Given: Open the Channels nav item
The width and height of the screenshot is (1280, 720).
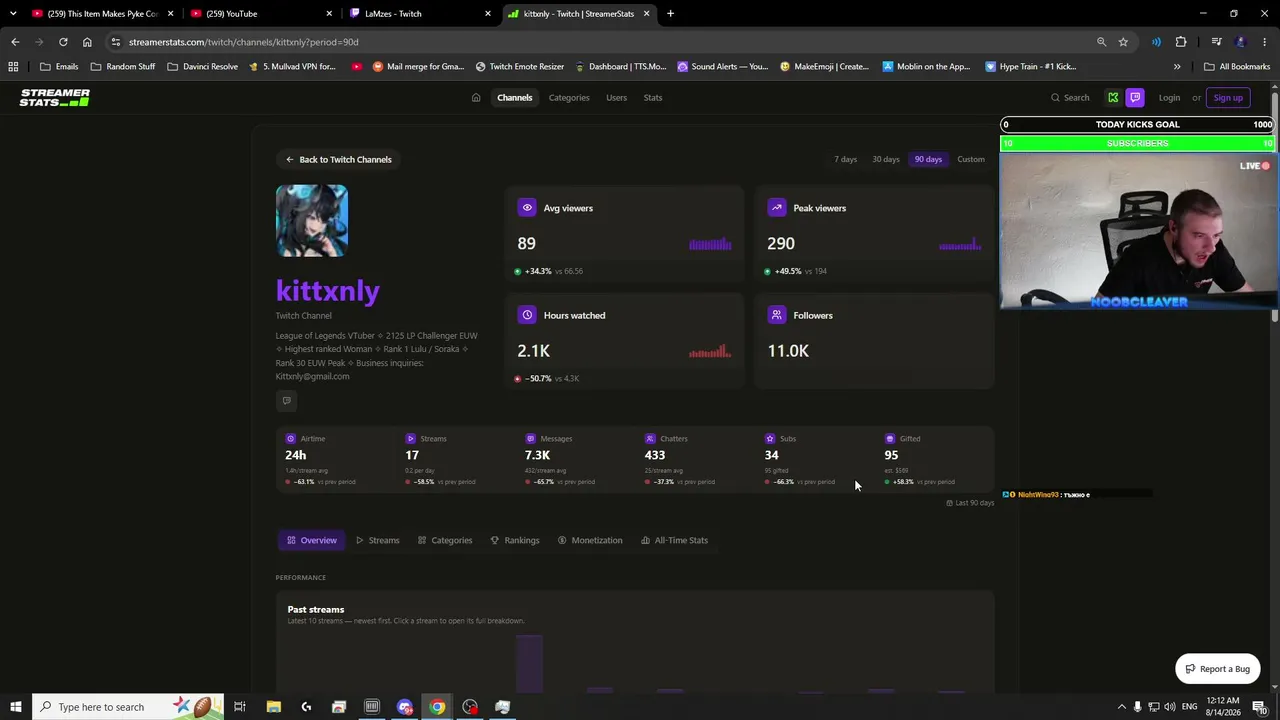Looking at the screenshot, I should pyautogui.click(x=515, y=98).
